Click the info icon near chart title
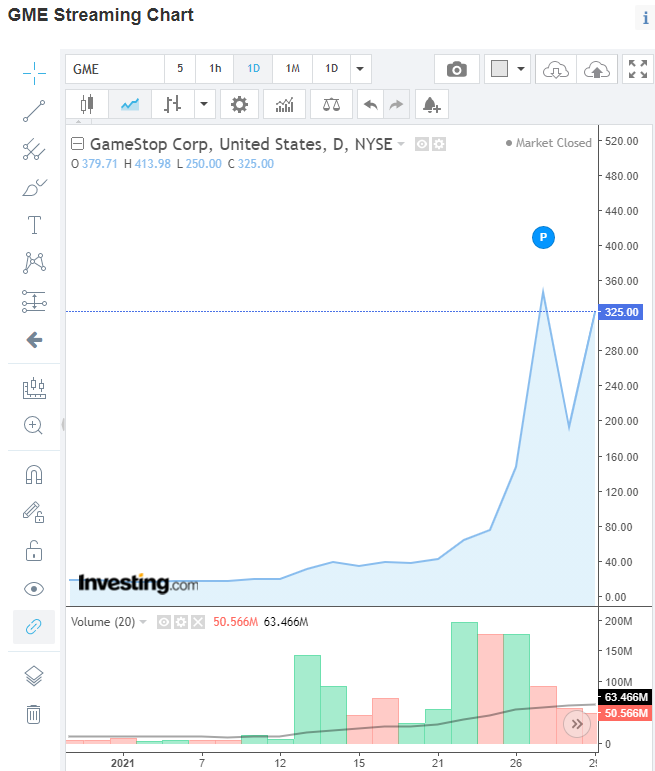The image size is (655, 771). pos(645,18)
